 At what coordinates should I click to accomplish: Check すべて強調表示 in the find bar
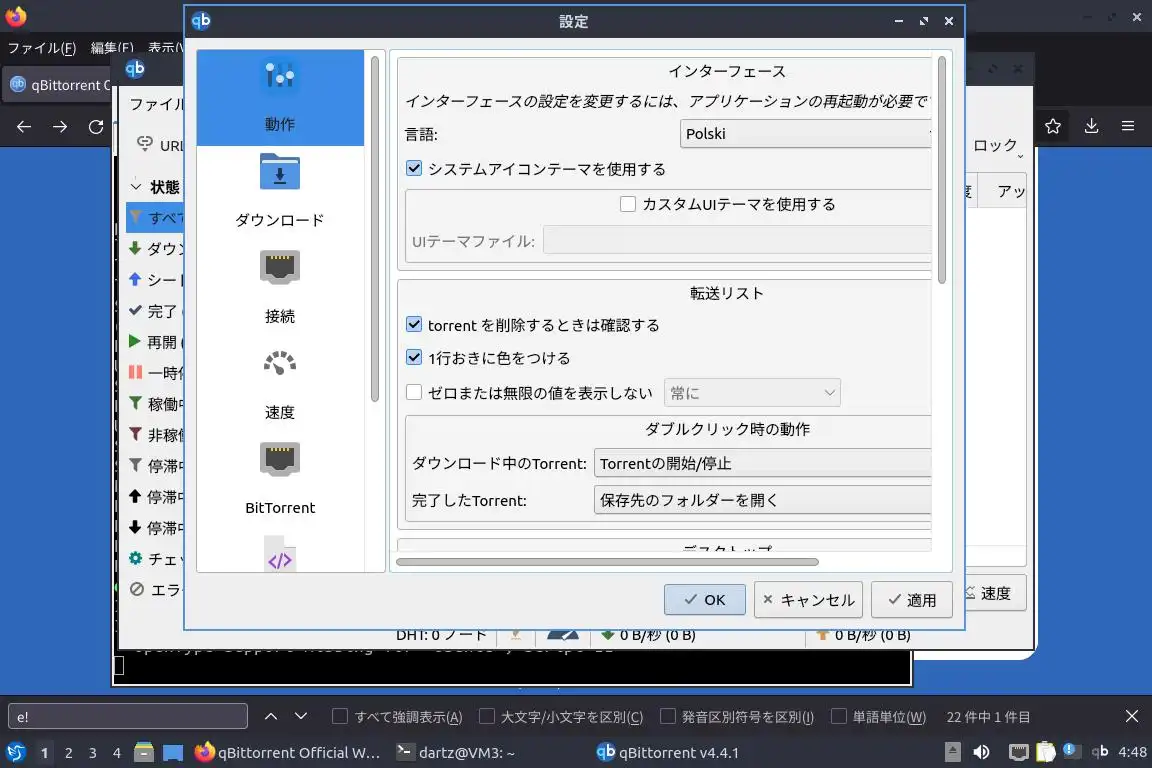pos(339,716)
